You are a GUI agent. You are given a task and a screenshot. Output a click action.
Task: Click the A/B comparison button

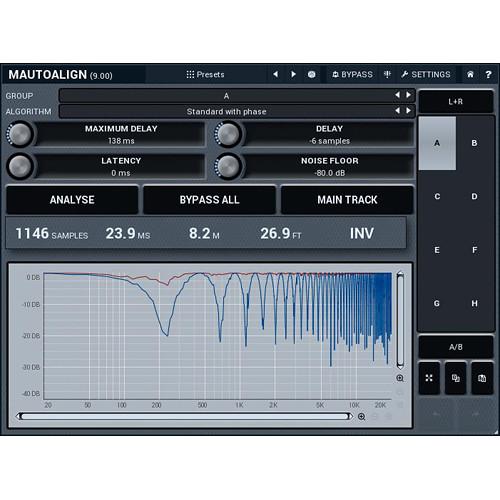coord(456,347)
